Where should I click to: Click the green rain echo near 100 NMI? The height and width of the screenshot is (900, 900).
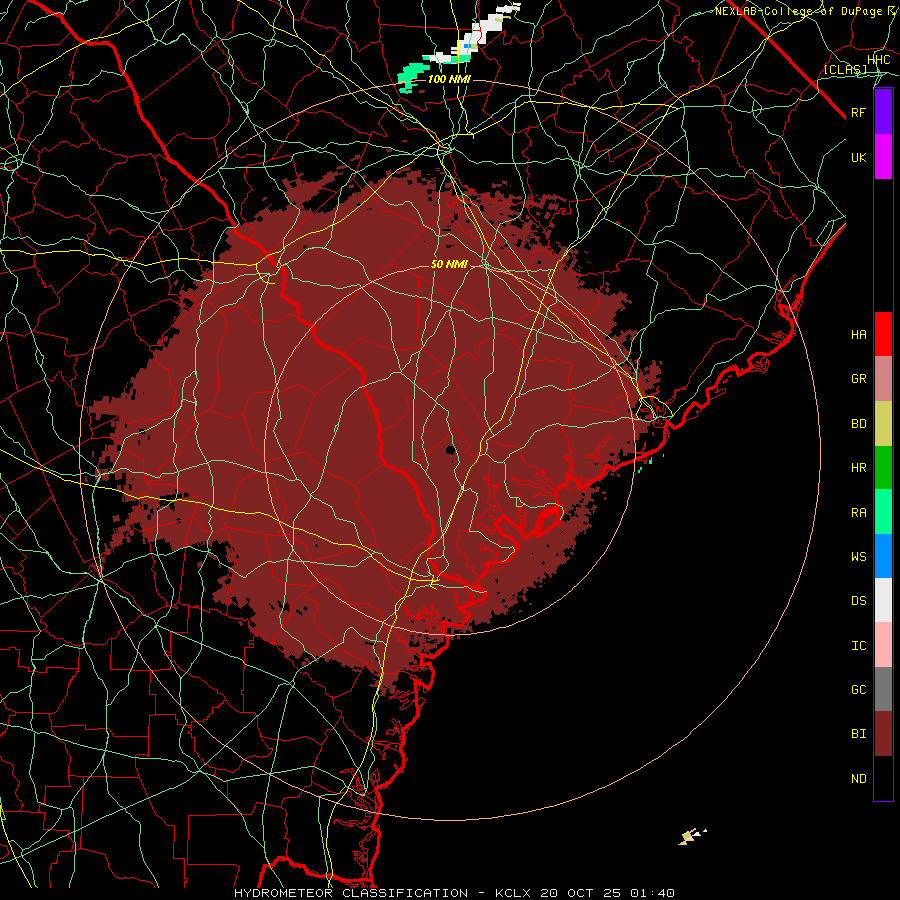click(412, 75)
